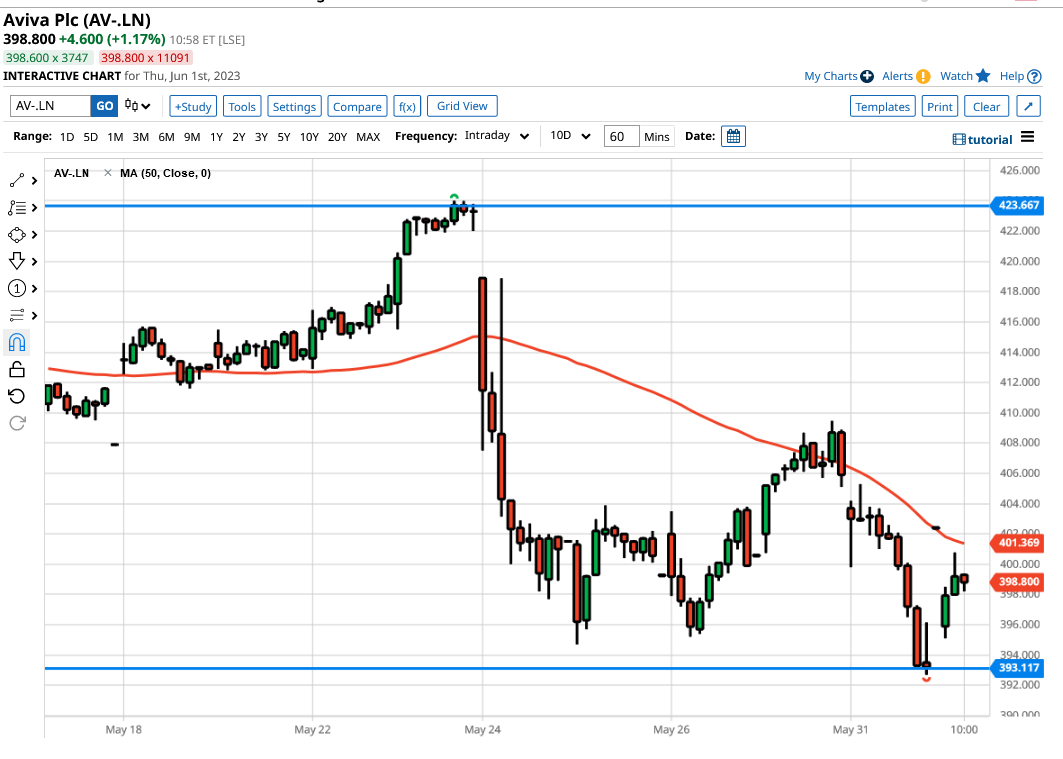Remove the MA 50 study label
This screenshot has height=759, width=1063.
tap(109, 172)
